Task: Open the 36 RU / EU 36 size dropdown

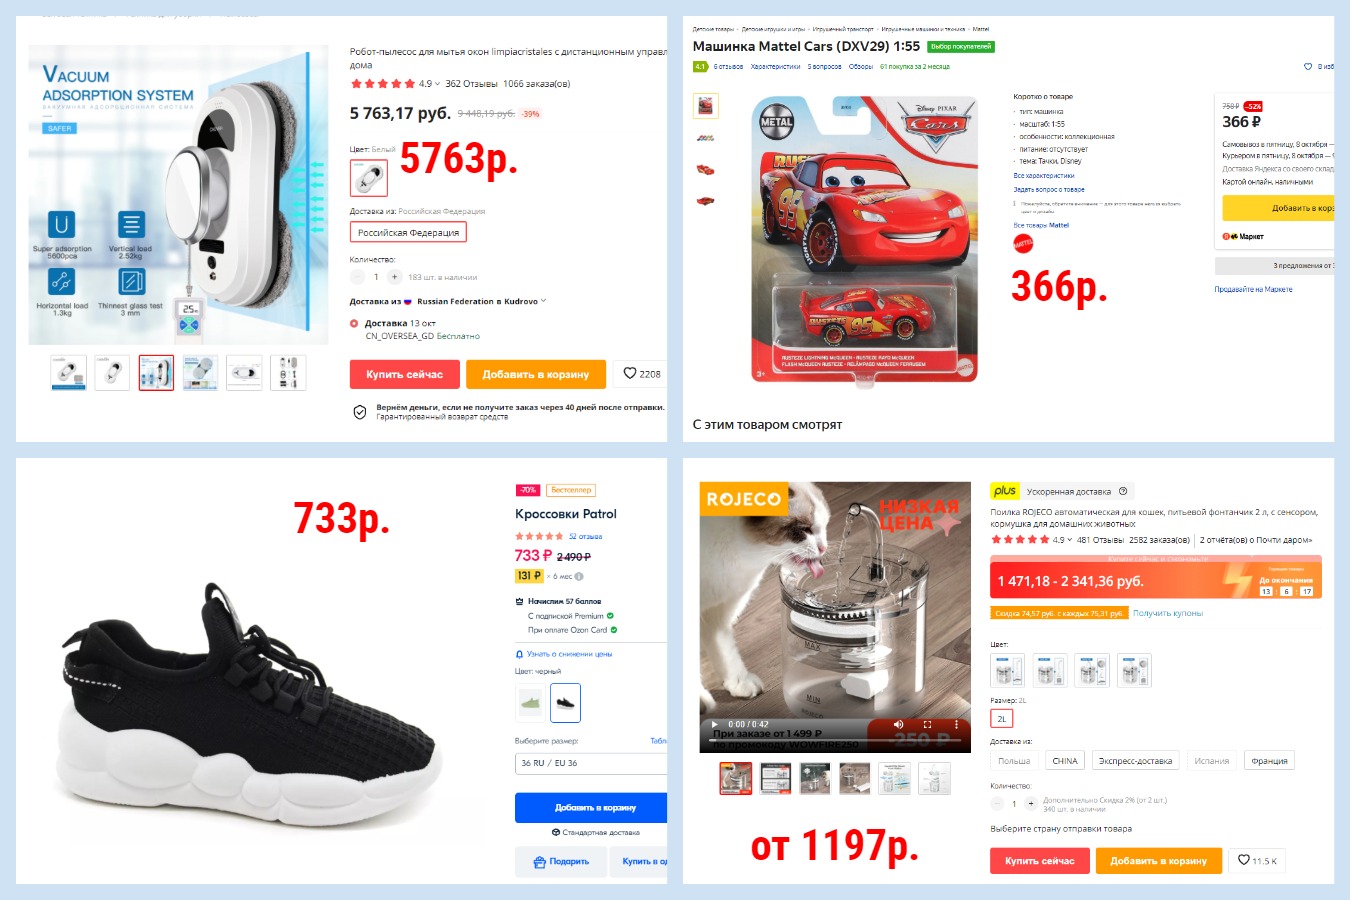Action: [x=590, y=763]
